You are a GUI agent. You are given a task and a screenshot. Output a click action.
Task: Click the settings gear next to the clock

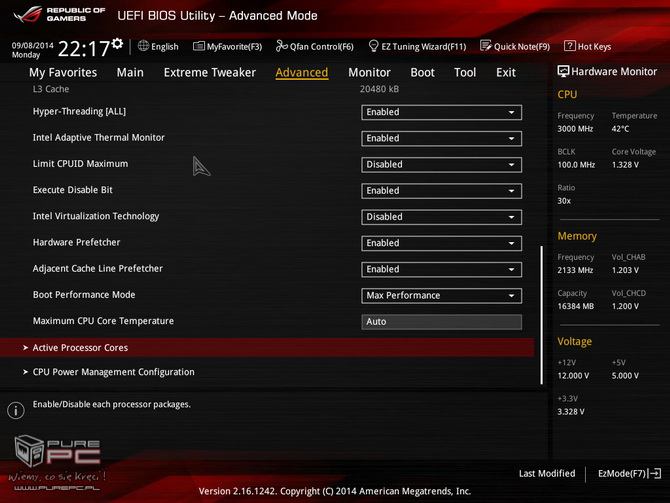coord(117,43)
